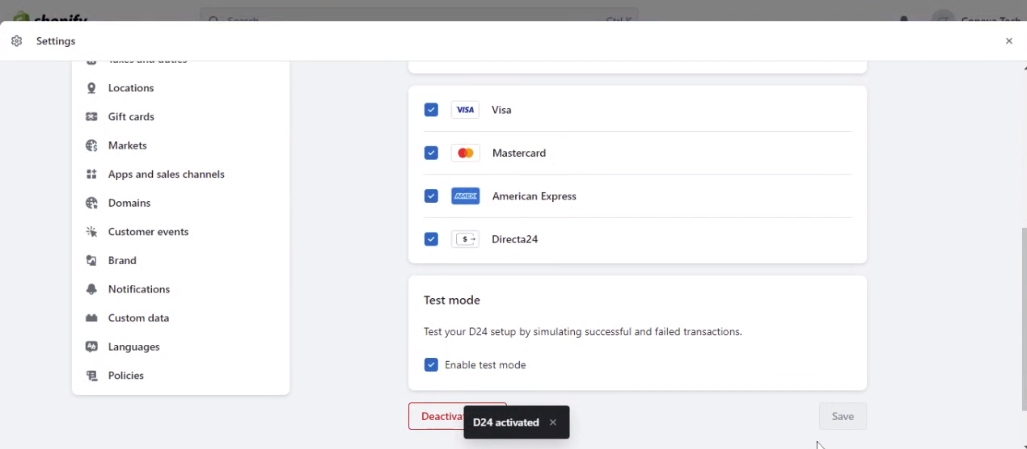Viewport: 1027px width, 449px height.
Task: Toggle the Directa24 checkbox
Action: click(431, 239)
